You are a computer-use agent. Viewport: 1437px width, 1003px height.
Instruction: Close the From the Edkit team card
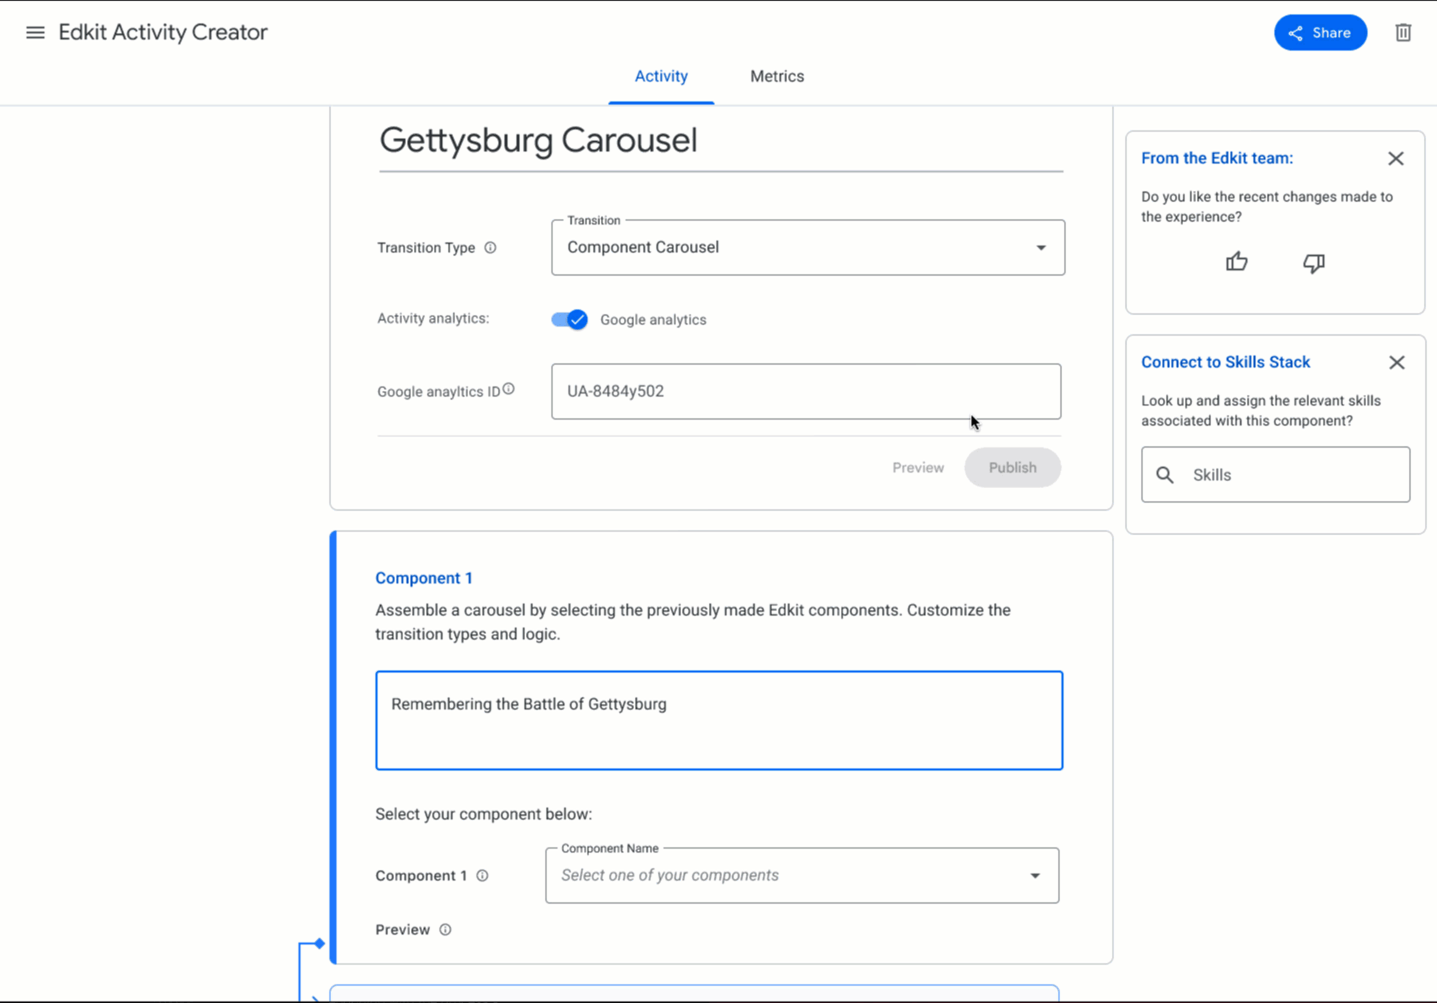click(1396, 159)
